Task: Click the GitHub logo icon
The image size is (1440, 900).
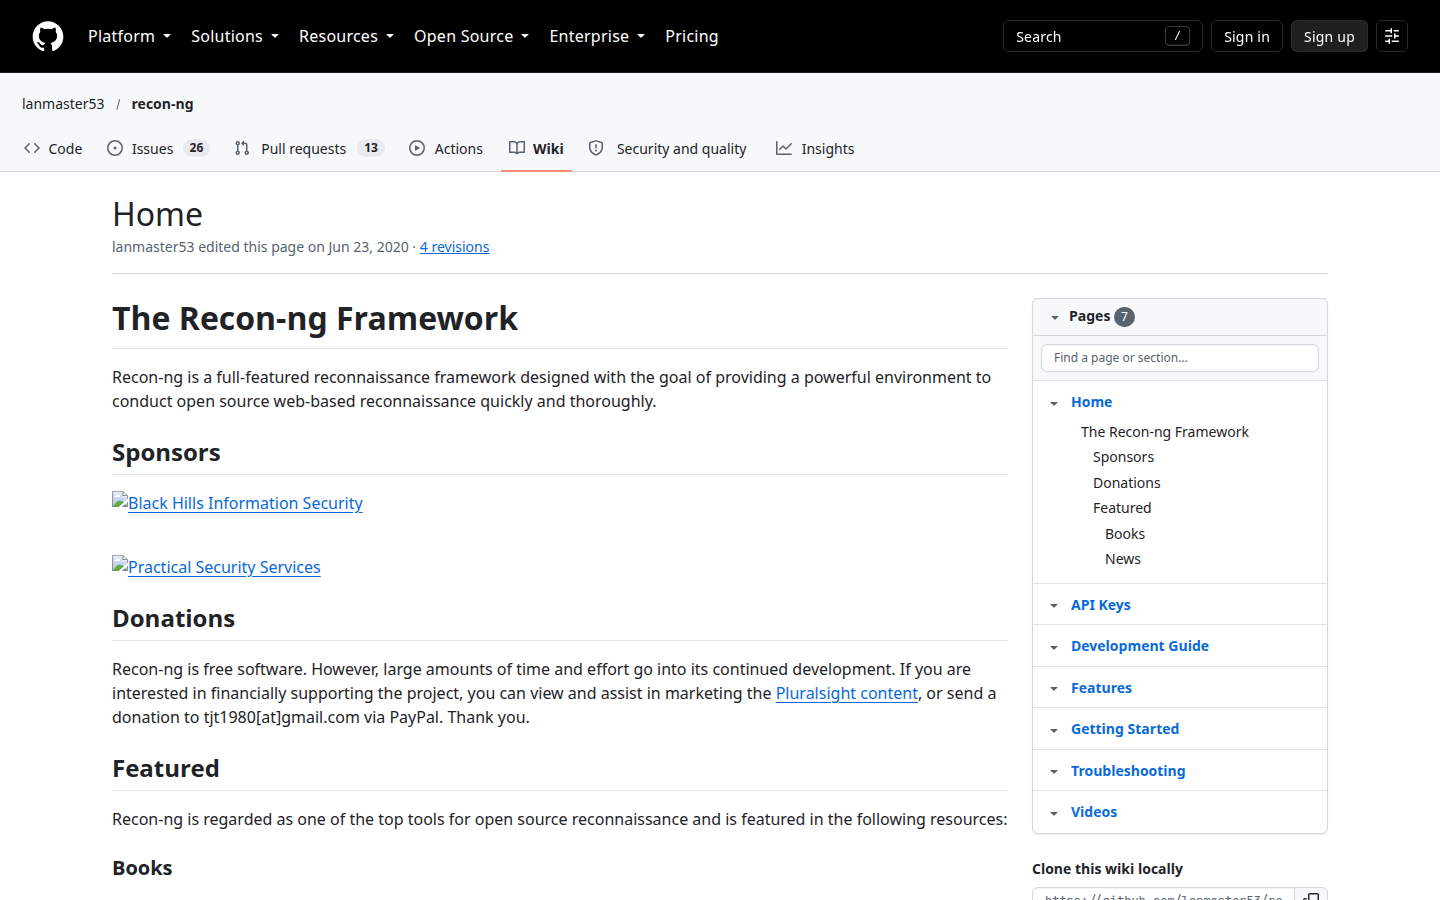Action: point(48,36)
